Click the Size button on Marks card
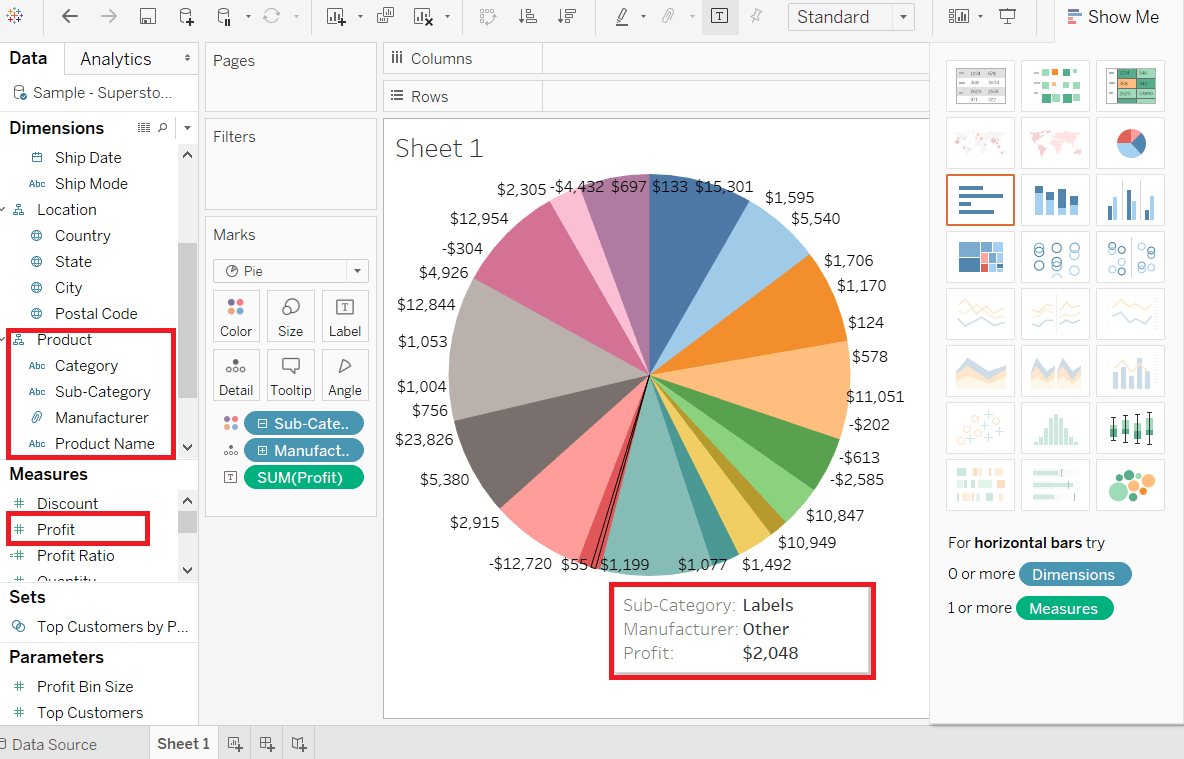This screenshot has width=1184, height=759. point(290,316)
